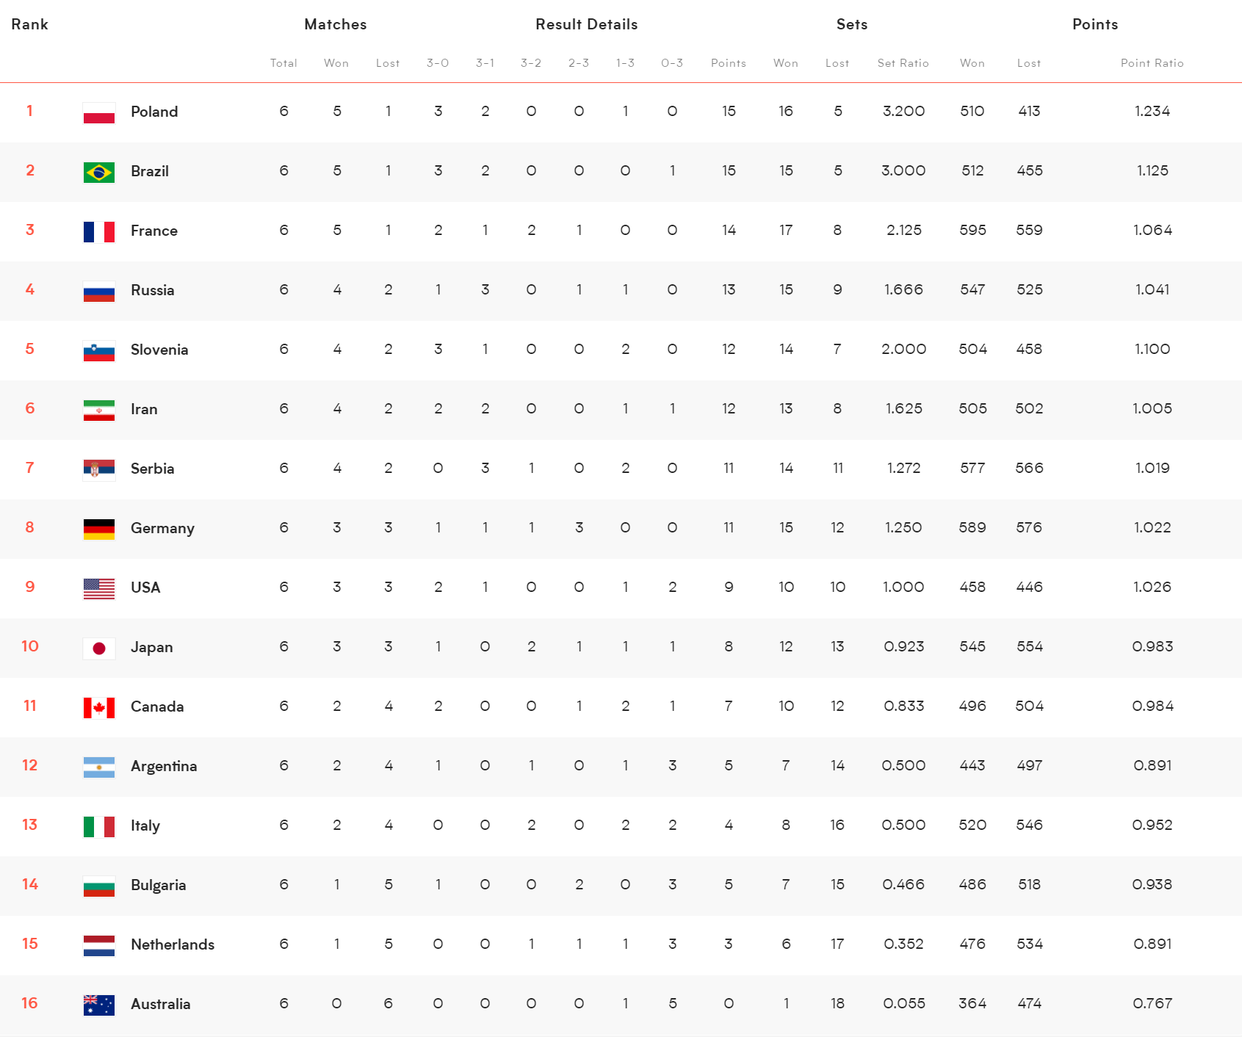Open the Serbia team name link
The width and height of the screenshot is (1242, 1037).
[152, 469]
